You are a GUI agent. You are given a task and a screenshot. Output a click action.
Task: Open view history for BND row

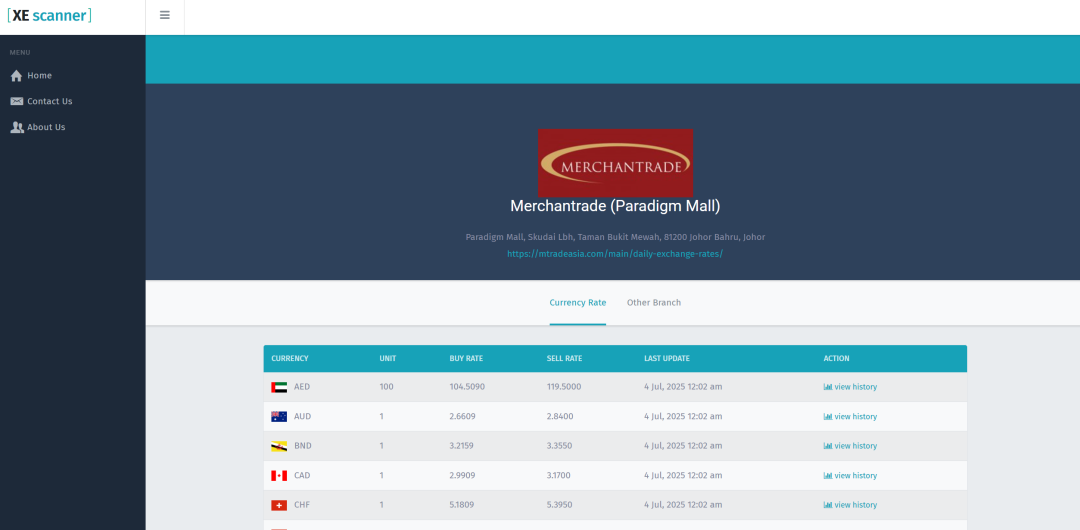(850, 446)
